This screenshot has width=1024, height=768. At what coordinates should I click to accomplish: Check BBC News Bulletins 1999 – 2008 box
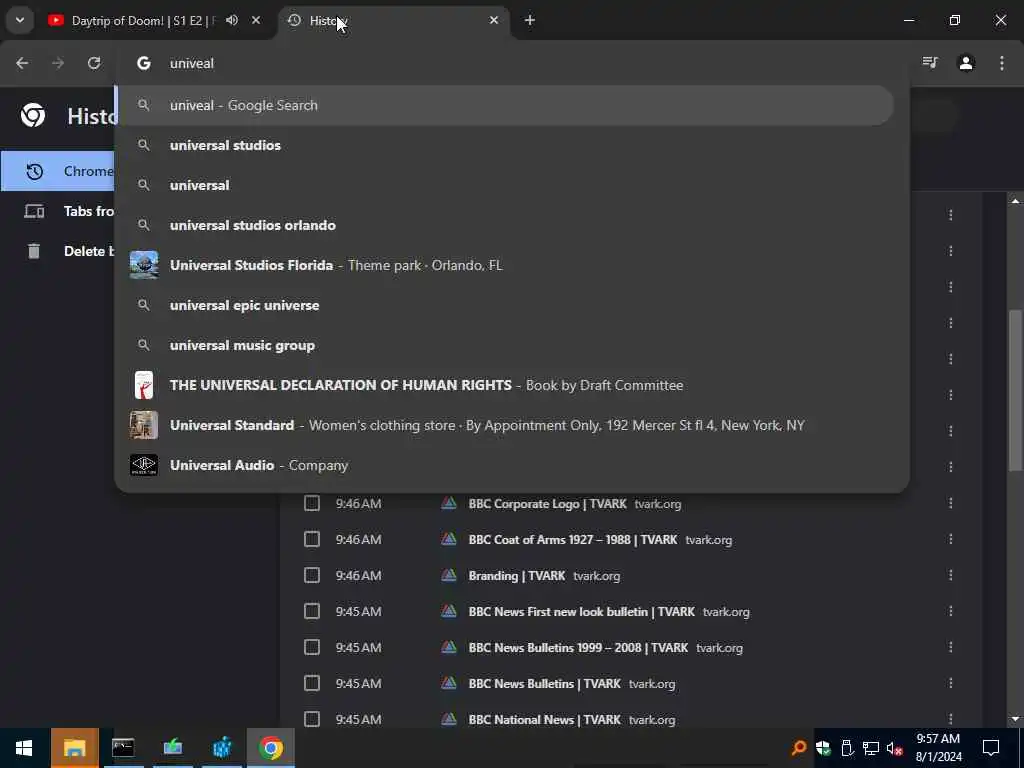point(312,647)
